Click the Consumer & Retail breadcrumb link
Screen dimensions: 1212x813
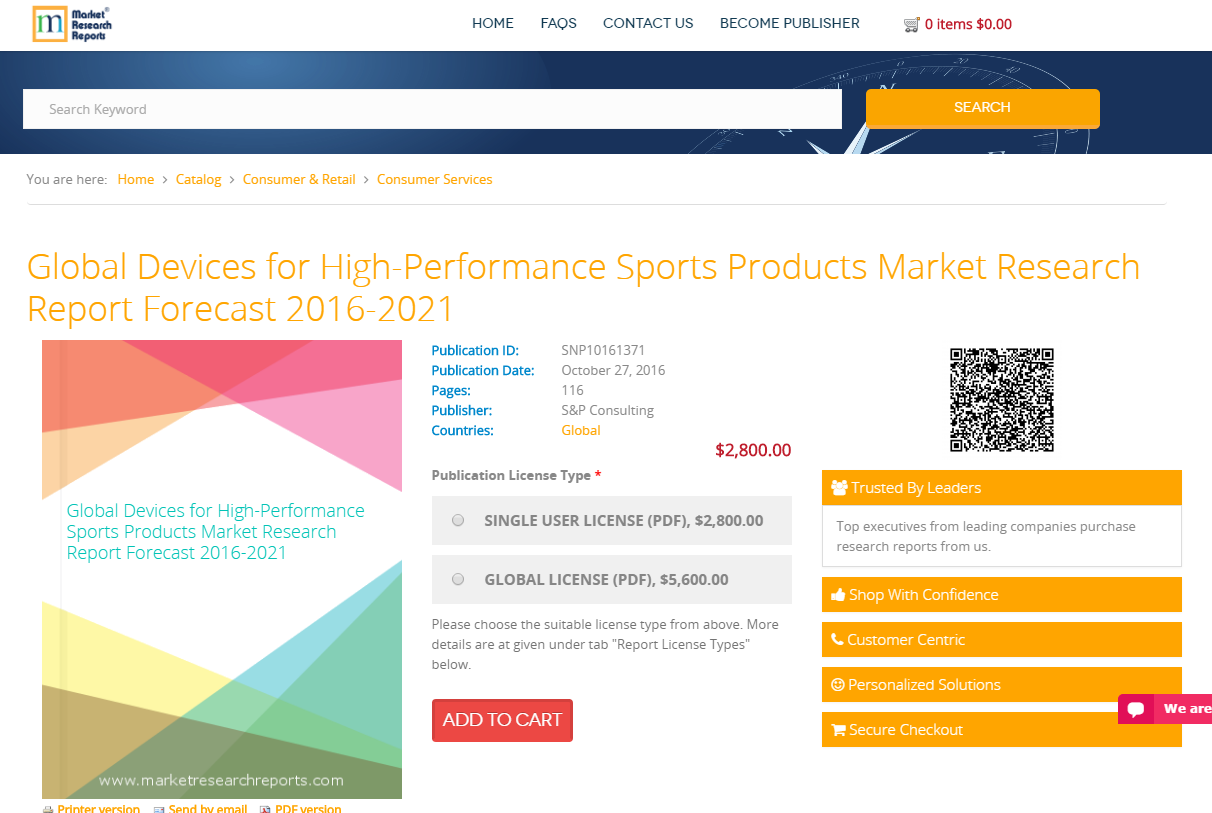coord(299,179)
